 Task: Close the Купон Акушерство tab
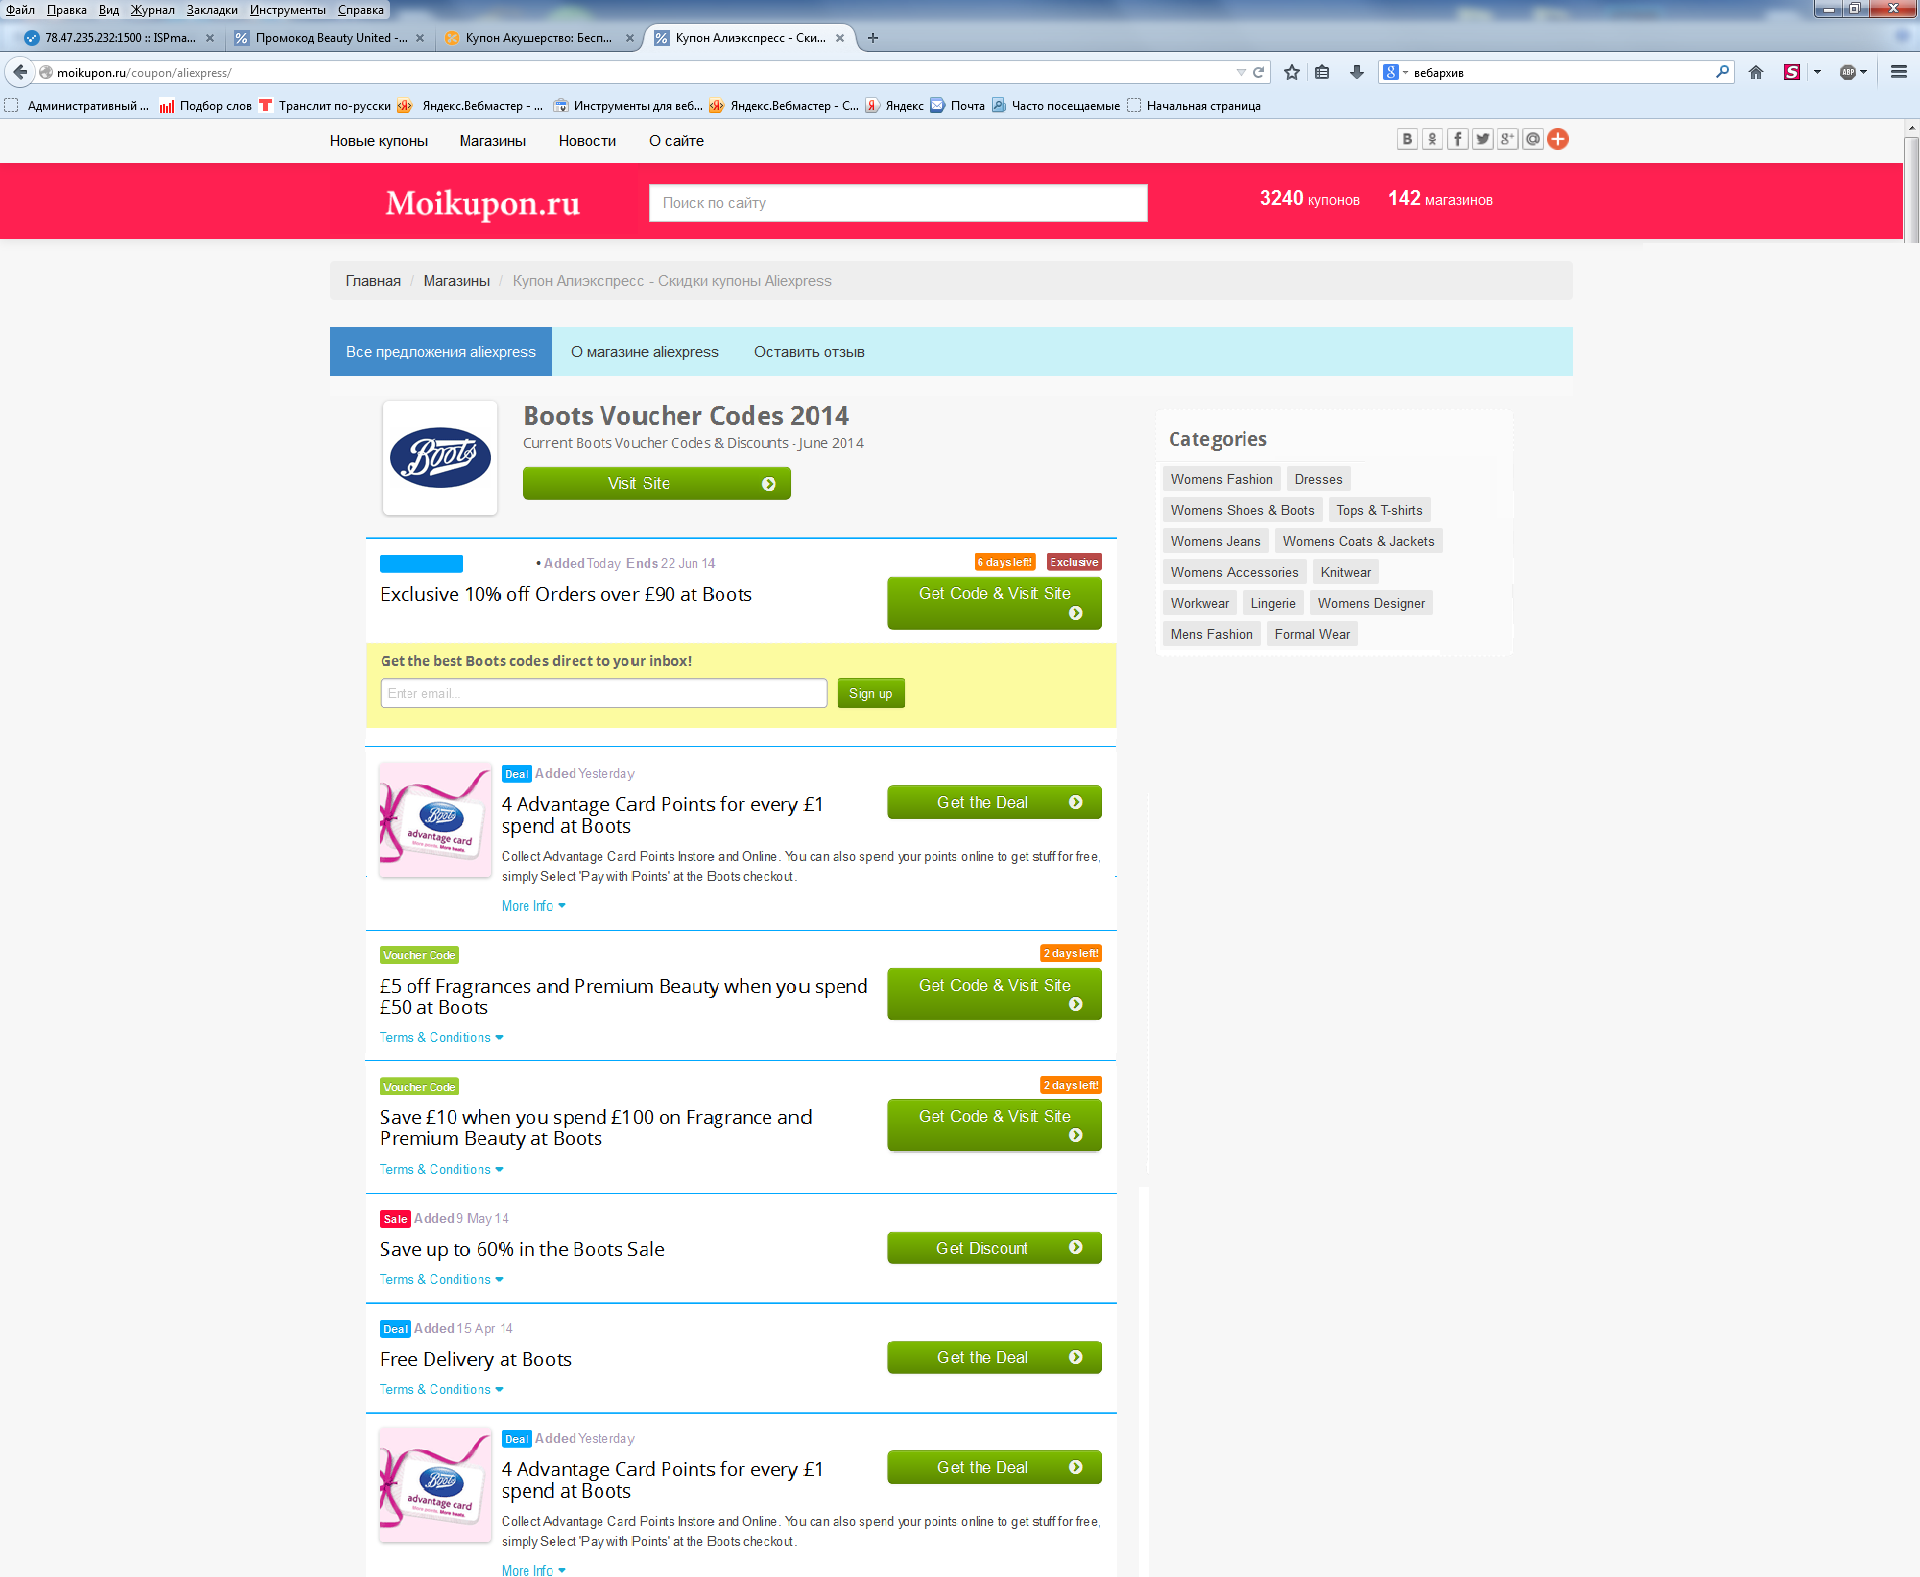(x=630, y=38)
